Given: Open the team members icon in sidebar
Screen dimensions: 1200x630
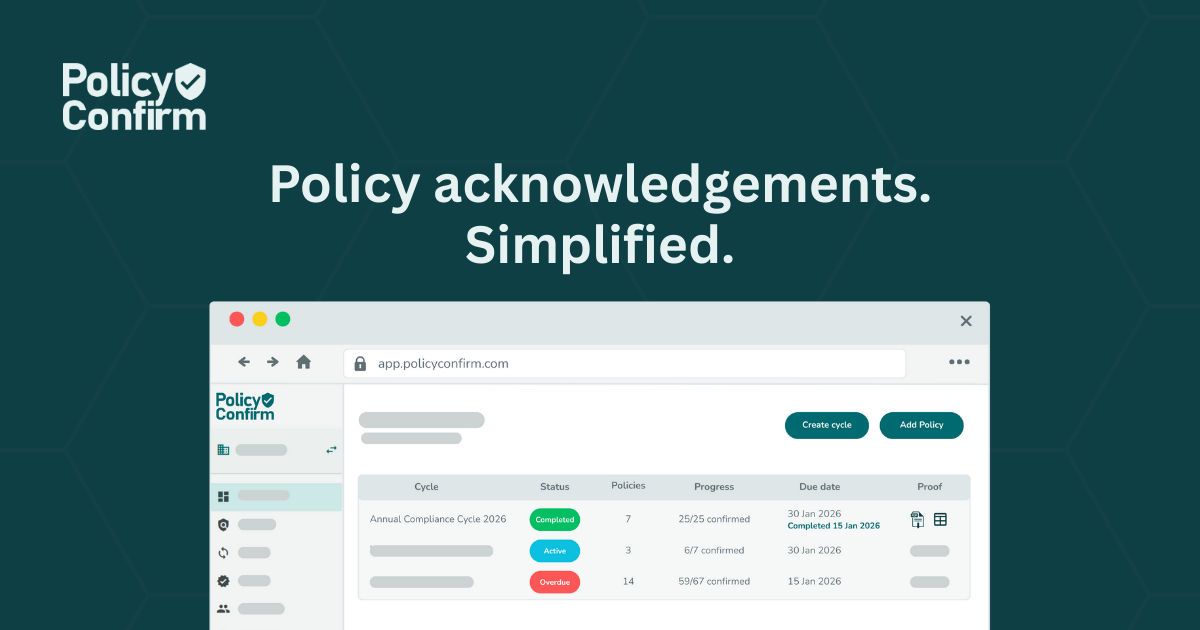Looking at the screenshot, I should [224, 608].
